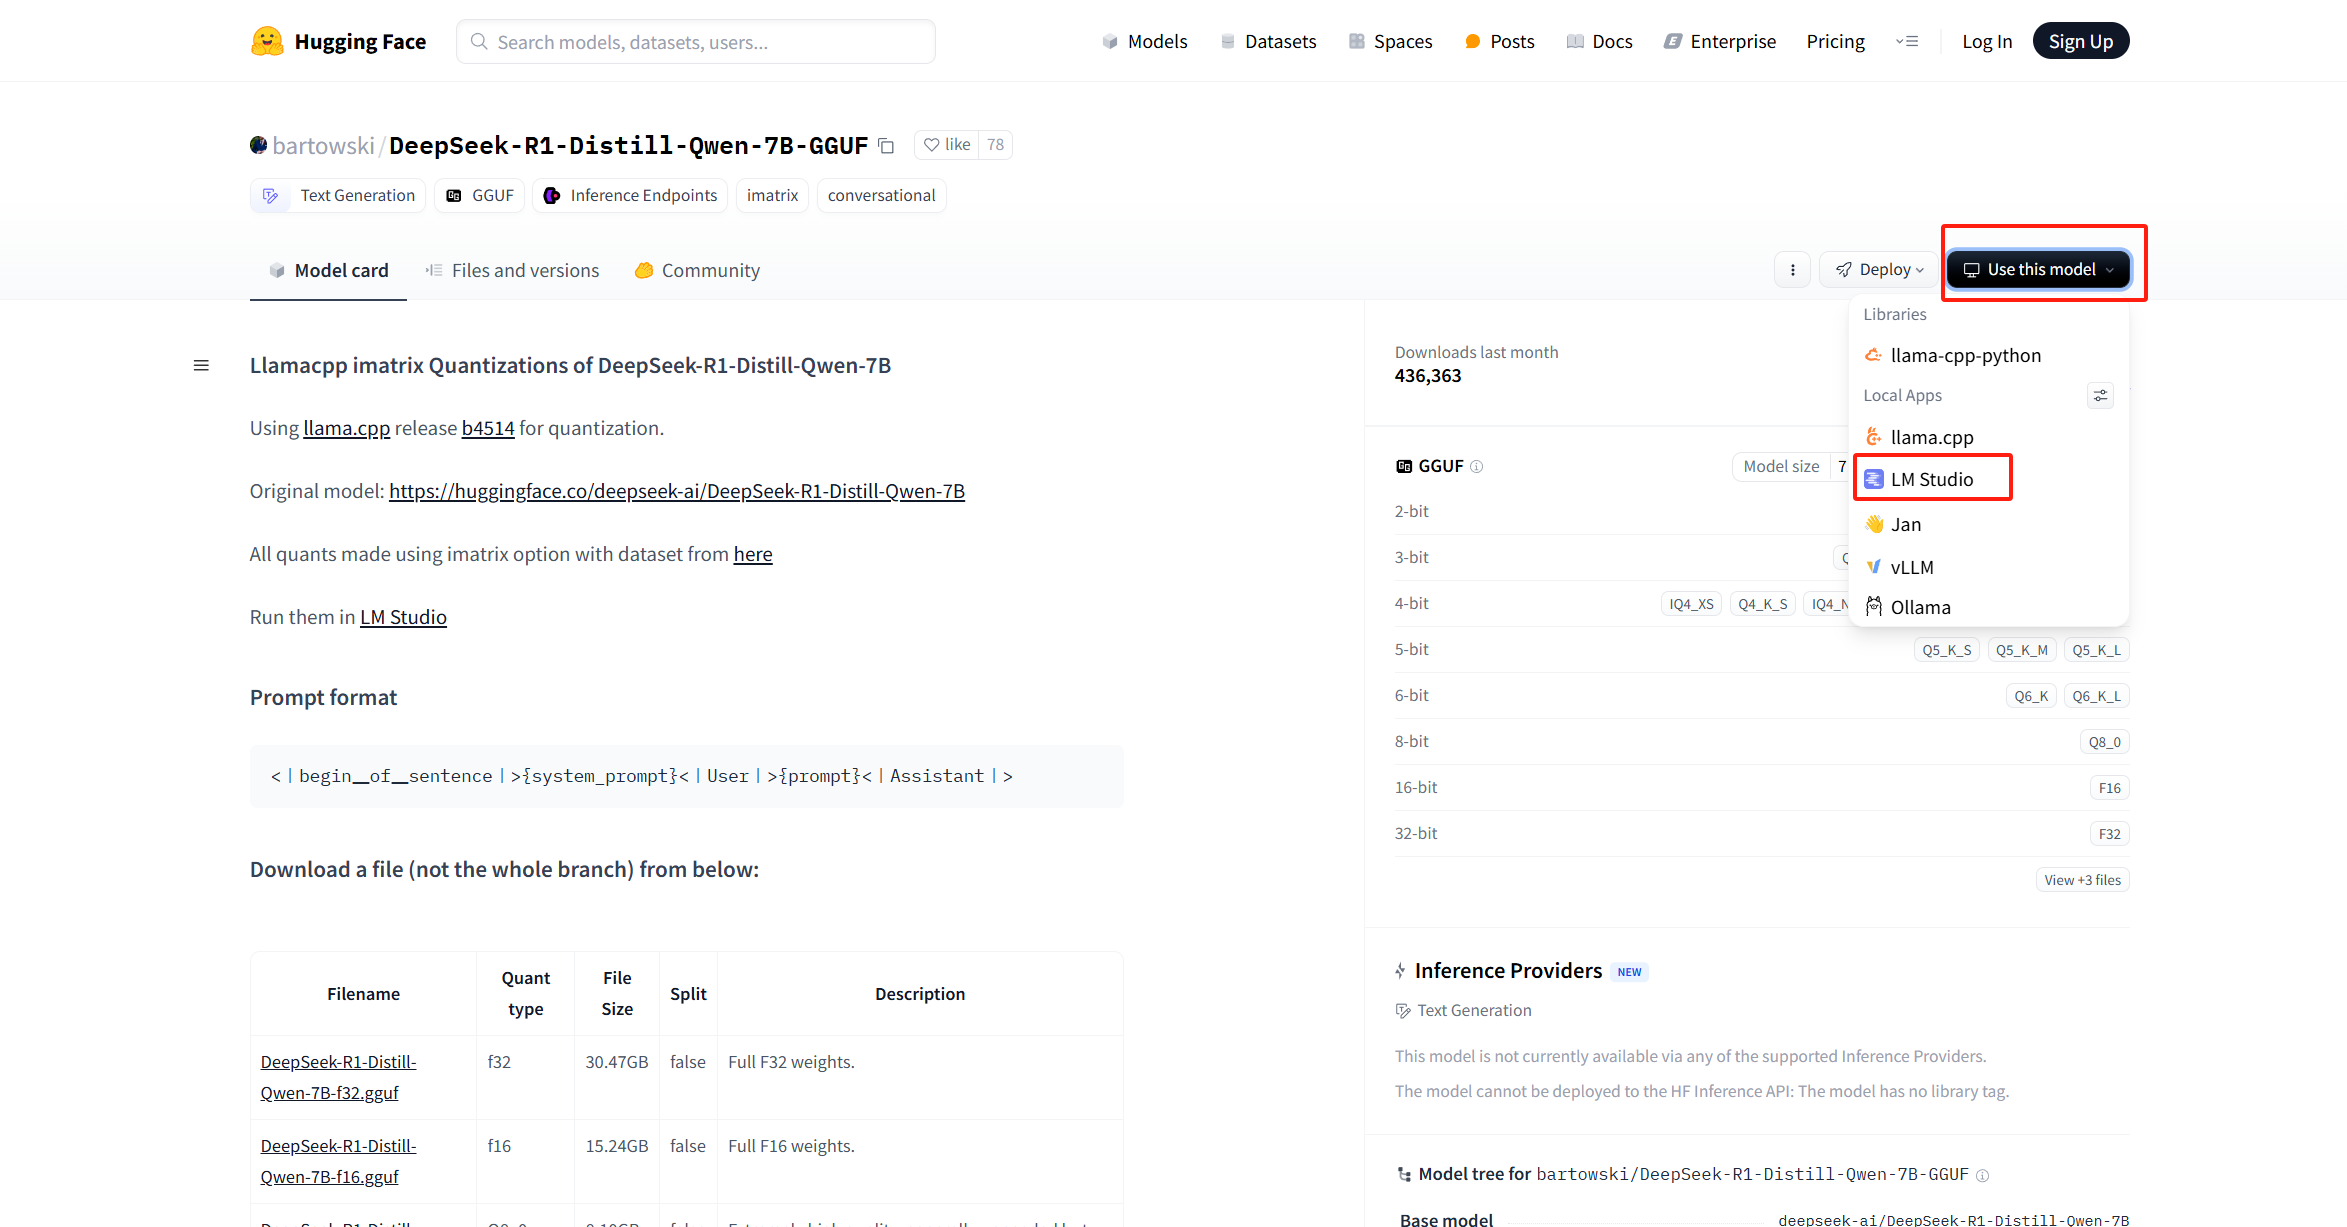Open Spaces from the top navigation
This screenshot has width=2347, height=1227.
tap(1390, 41)
